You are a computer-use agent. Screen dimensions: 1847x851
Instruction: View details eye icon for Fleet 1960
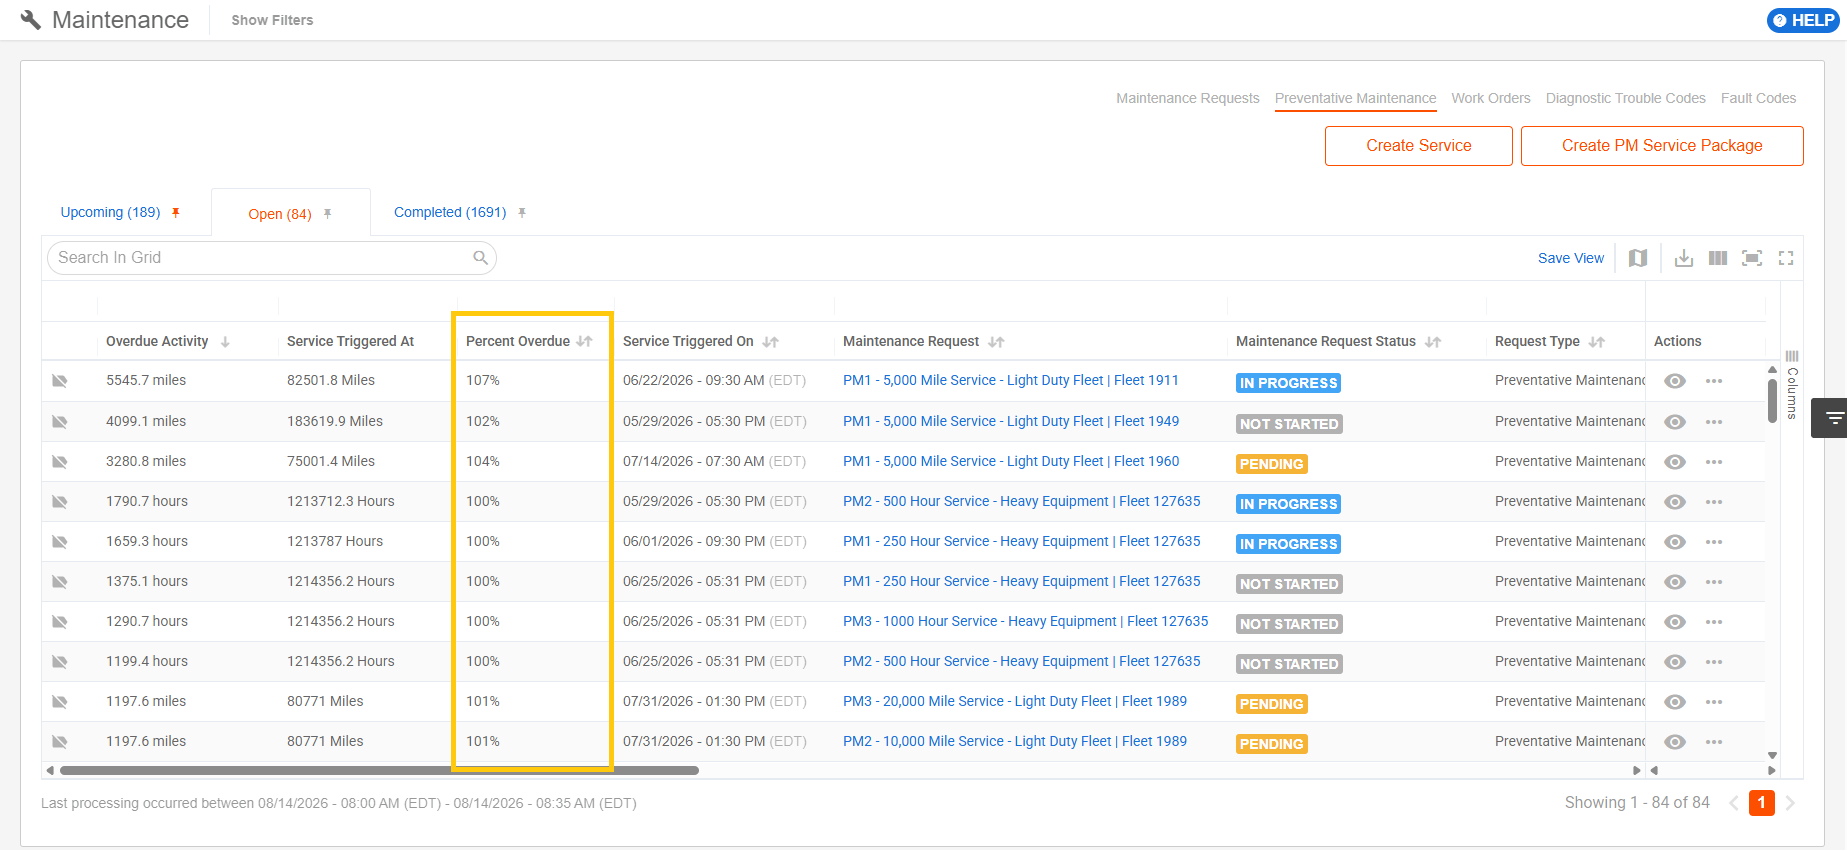1675,462
